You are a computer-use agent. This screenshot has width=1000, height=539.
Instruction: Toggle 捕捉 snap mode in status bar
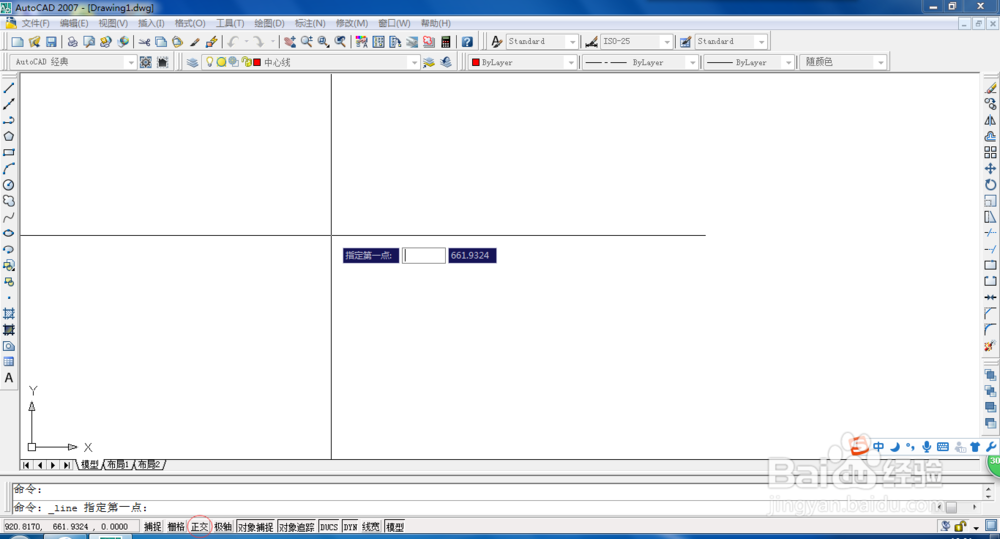click(152, 527)
